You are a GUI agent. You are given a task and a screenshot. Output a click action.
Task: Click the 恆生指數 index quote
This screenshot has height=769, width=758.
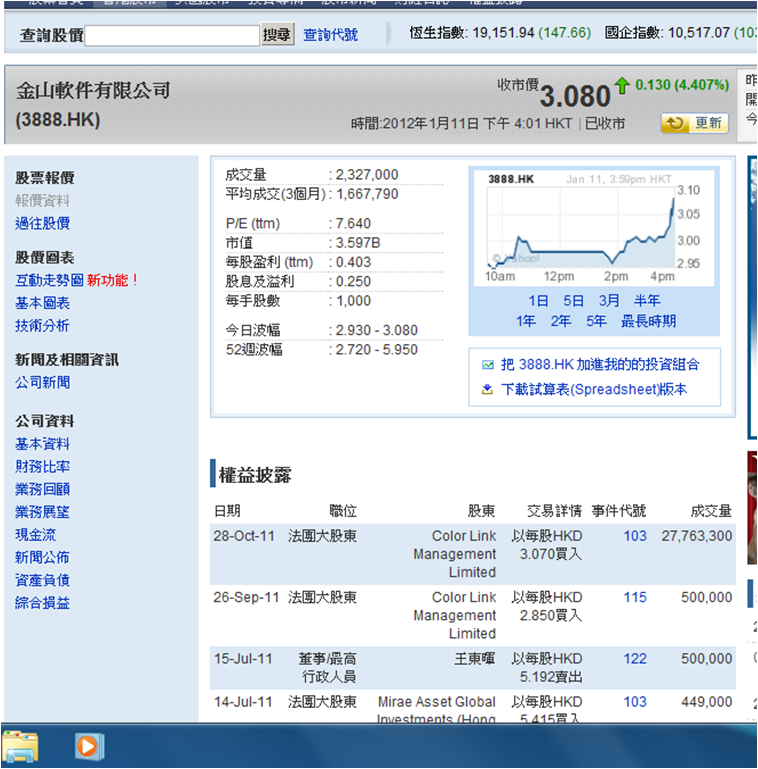click(500, 33)
